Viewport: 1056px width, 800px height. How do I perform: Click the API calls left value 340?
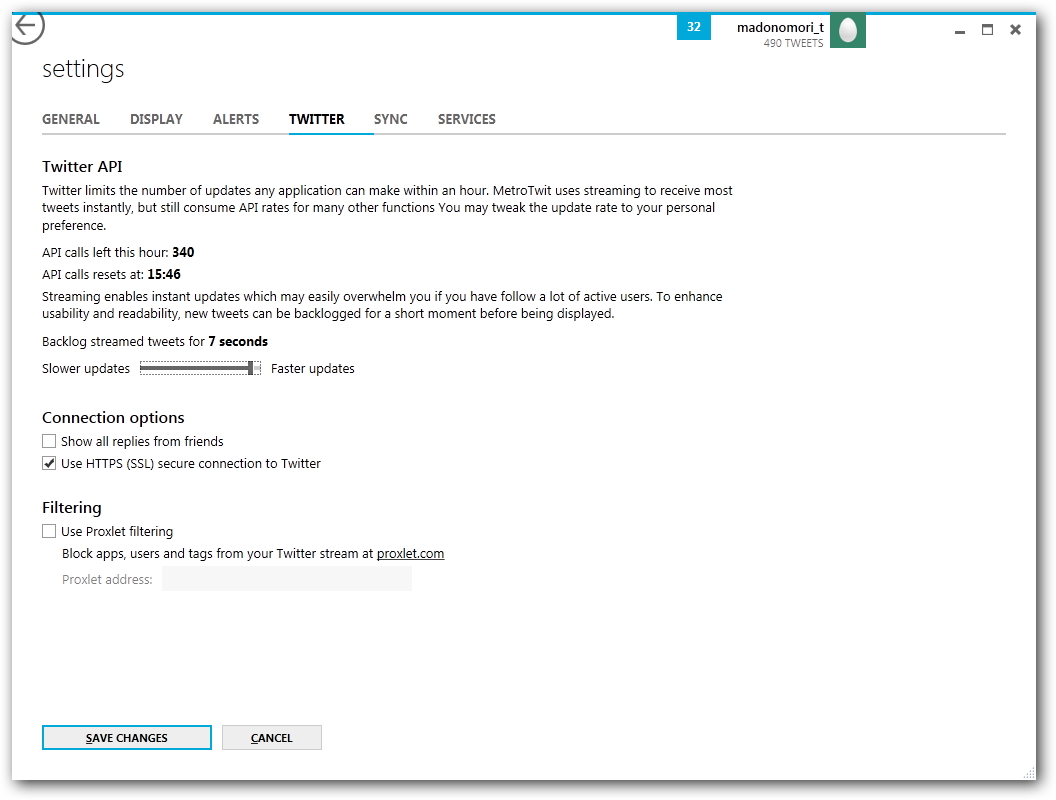pyautogui.click(x=183, y=253)
